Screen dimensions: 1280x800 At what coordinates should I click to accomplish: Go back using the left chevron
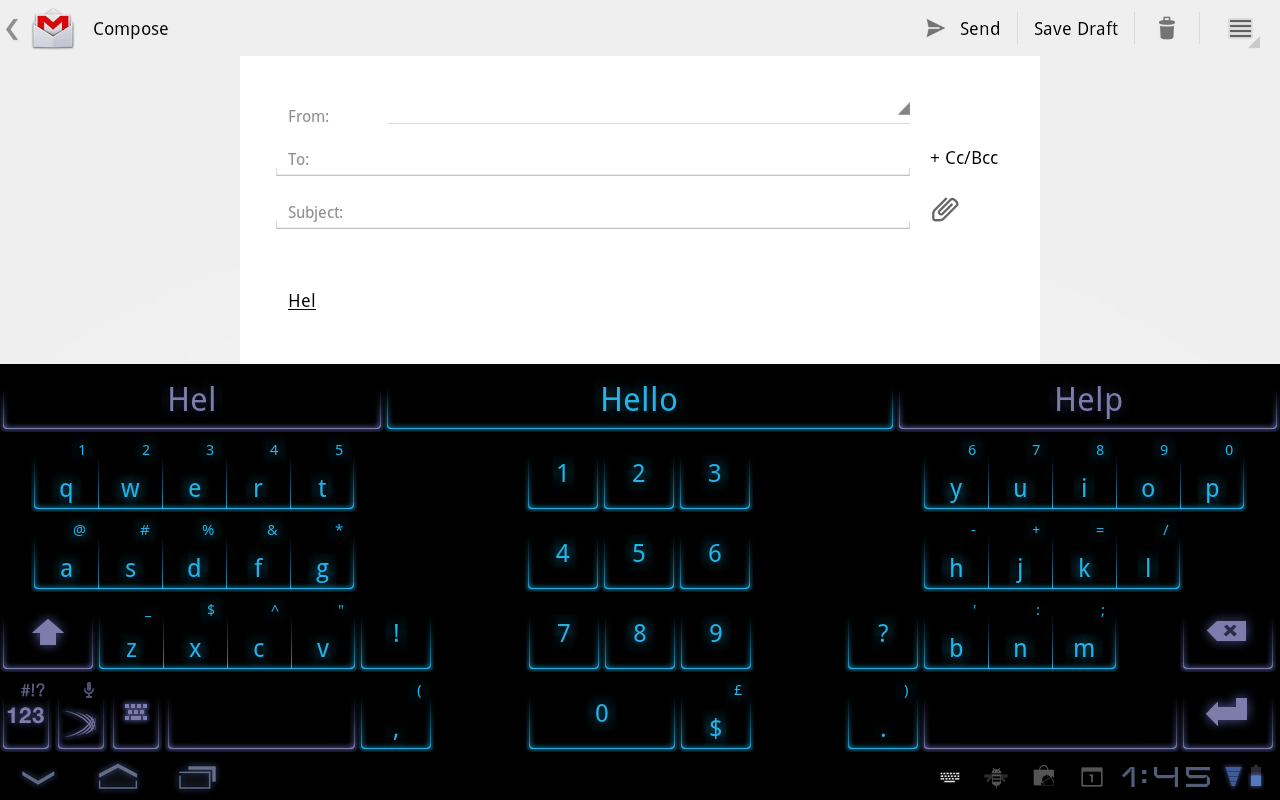(x=12, y=29)
